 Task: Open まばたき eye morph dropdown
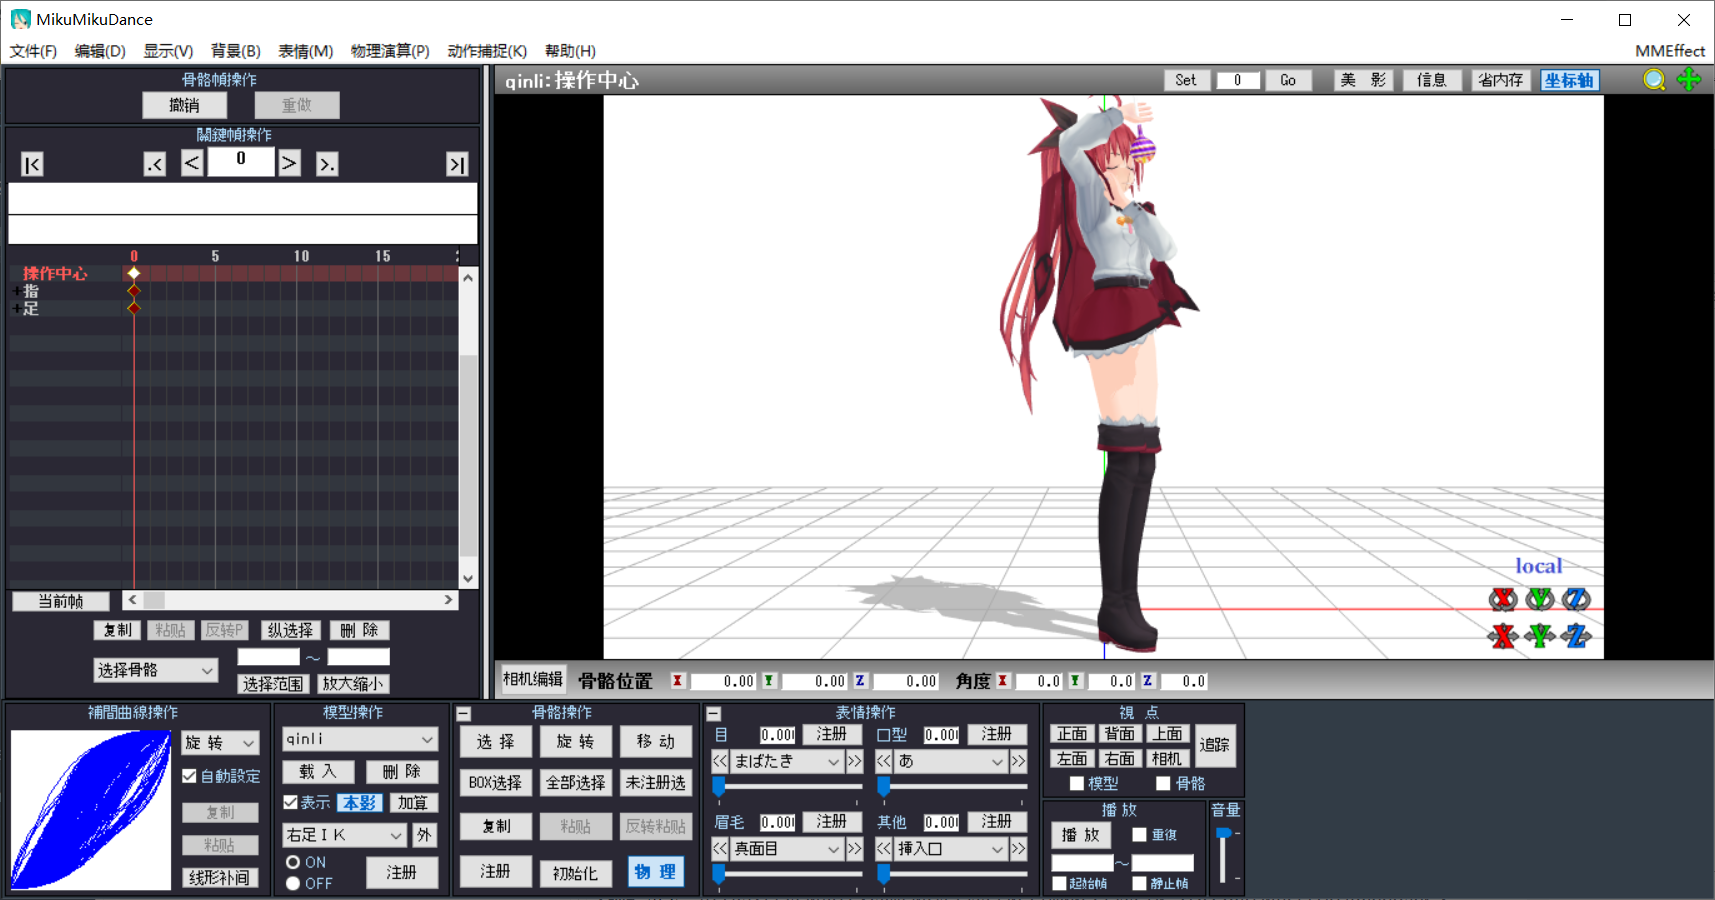point(787,761)
